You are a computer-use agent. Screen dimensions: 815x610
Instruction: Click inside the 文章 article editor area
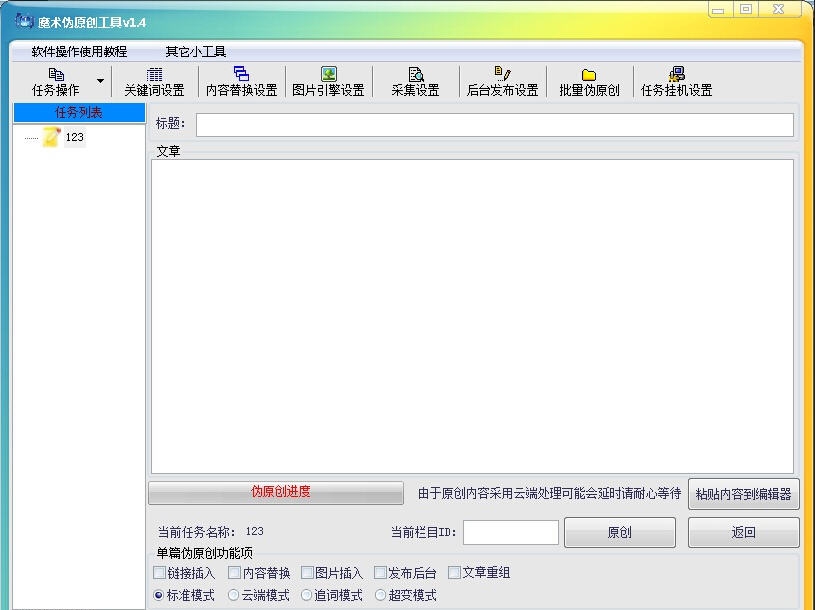pos(472,316)
